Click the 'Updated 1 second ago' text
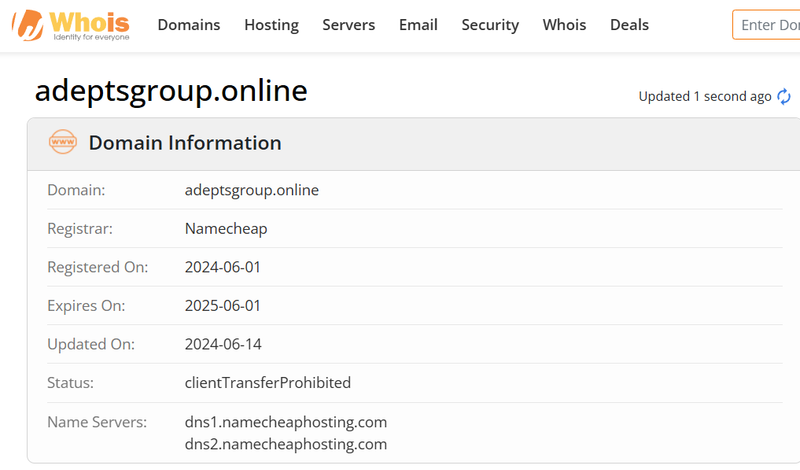800x470 pixels. click(x=705, y=96)
